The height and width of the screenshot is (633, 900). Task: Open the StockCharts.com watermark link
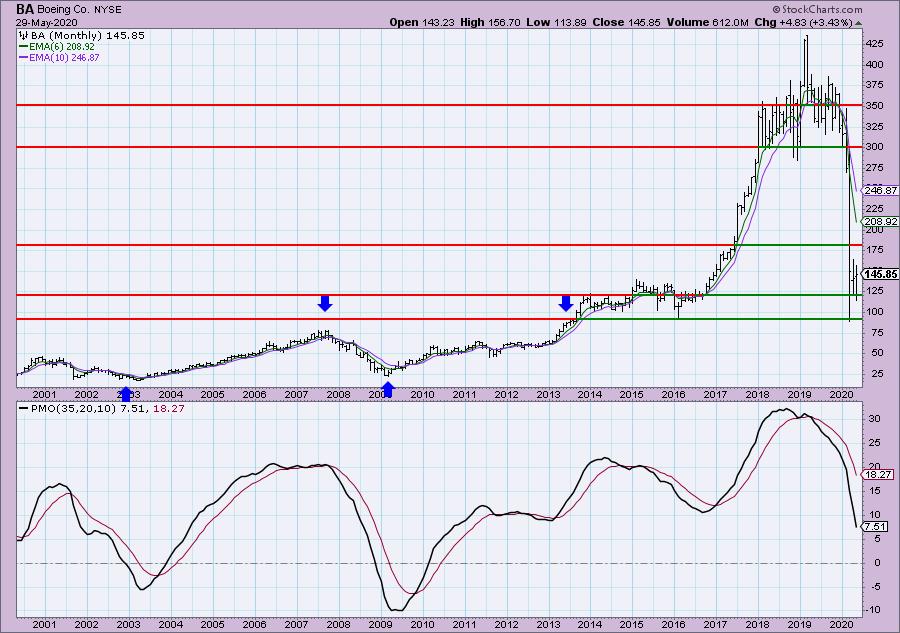pos(843,8)
